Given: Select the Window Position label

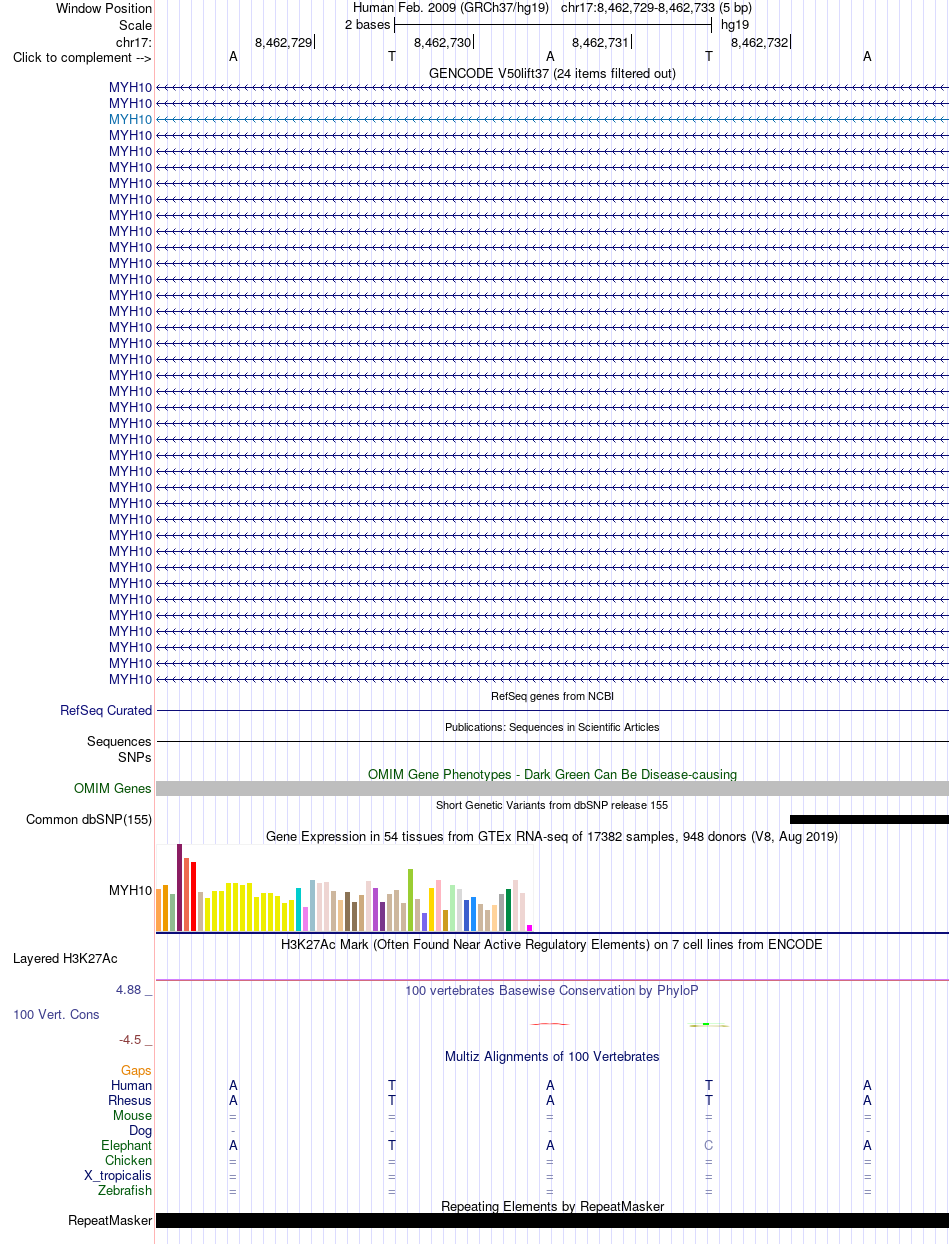Looking at the screenshot, I should coord(104,9).
